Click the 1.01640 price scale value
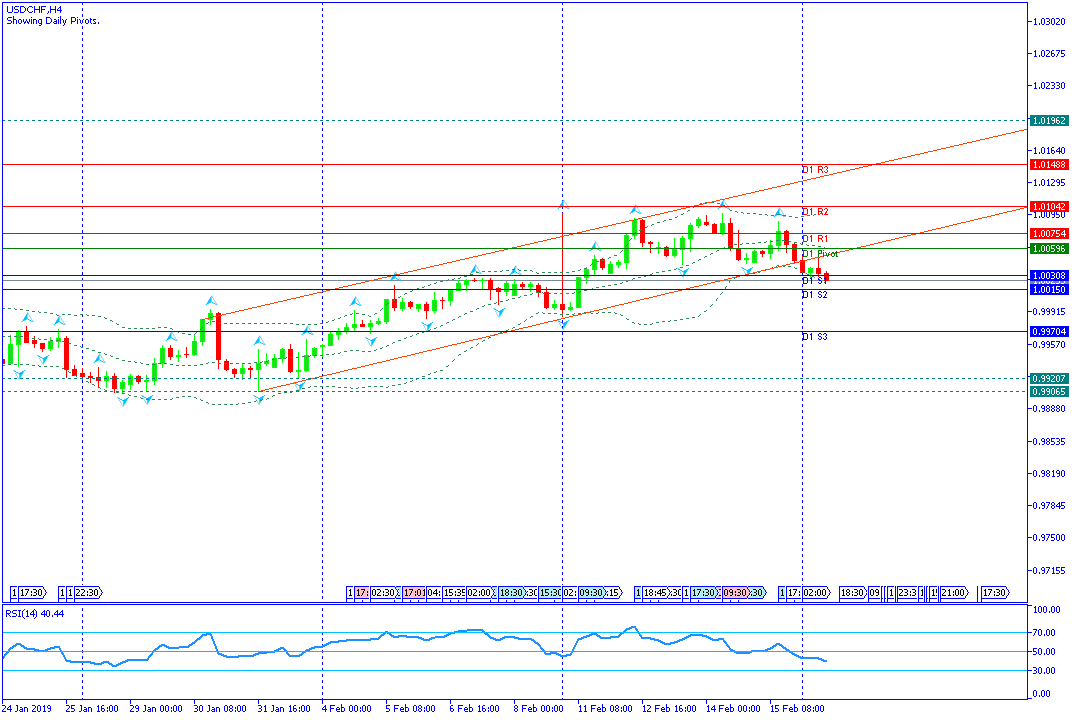This screenshot has height=720, width=1080. 1050,151
